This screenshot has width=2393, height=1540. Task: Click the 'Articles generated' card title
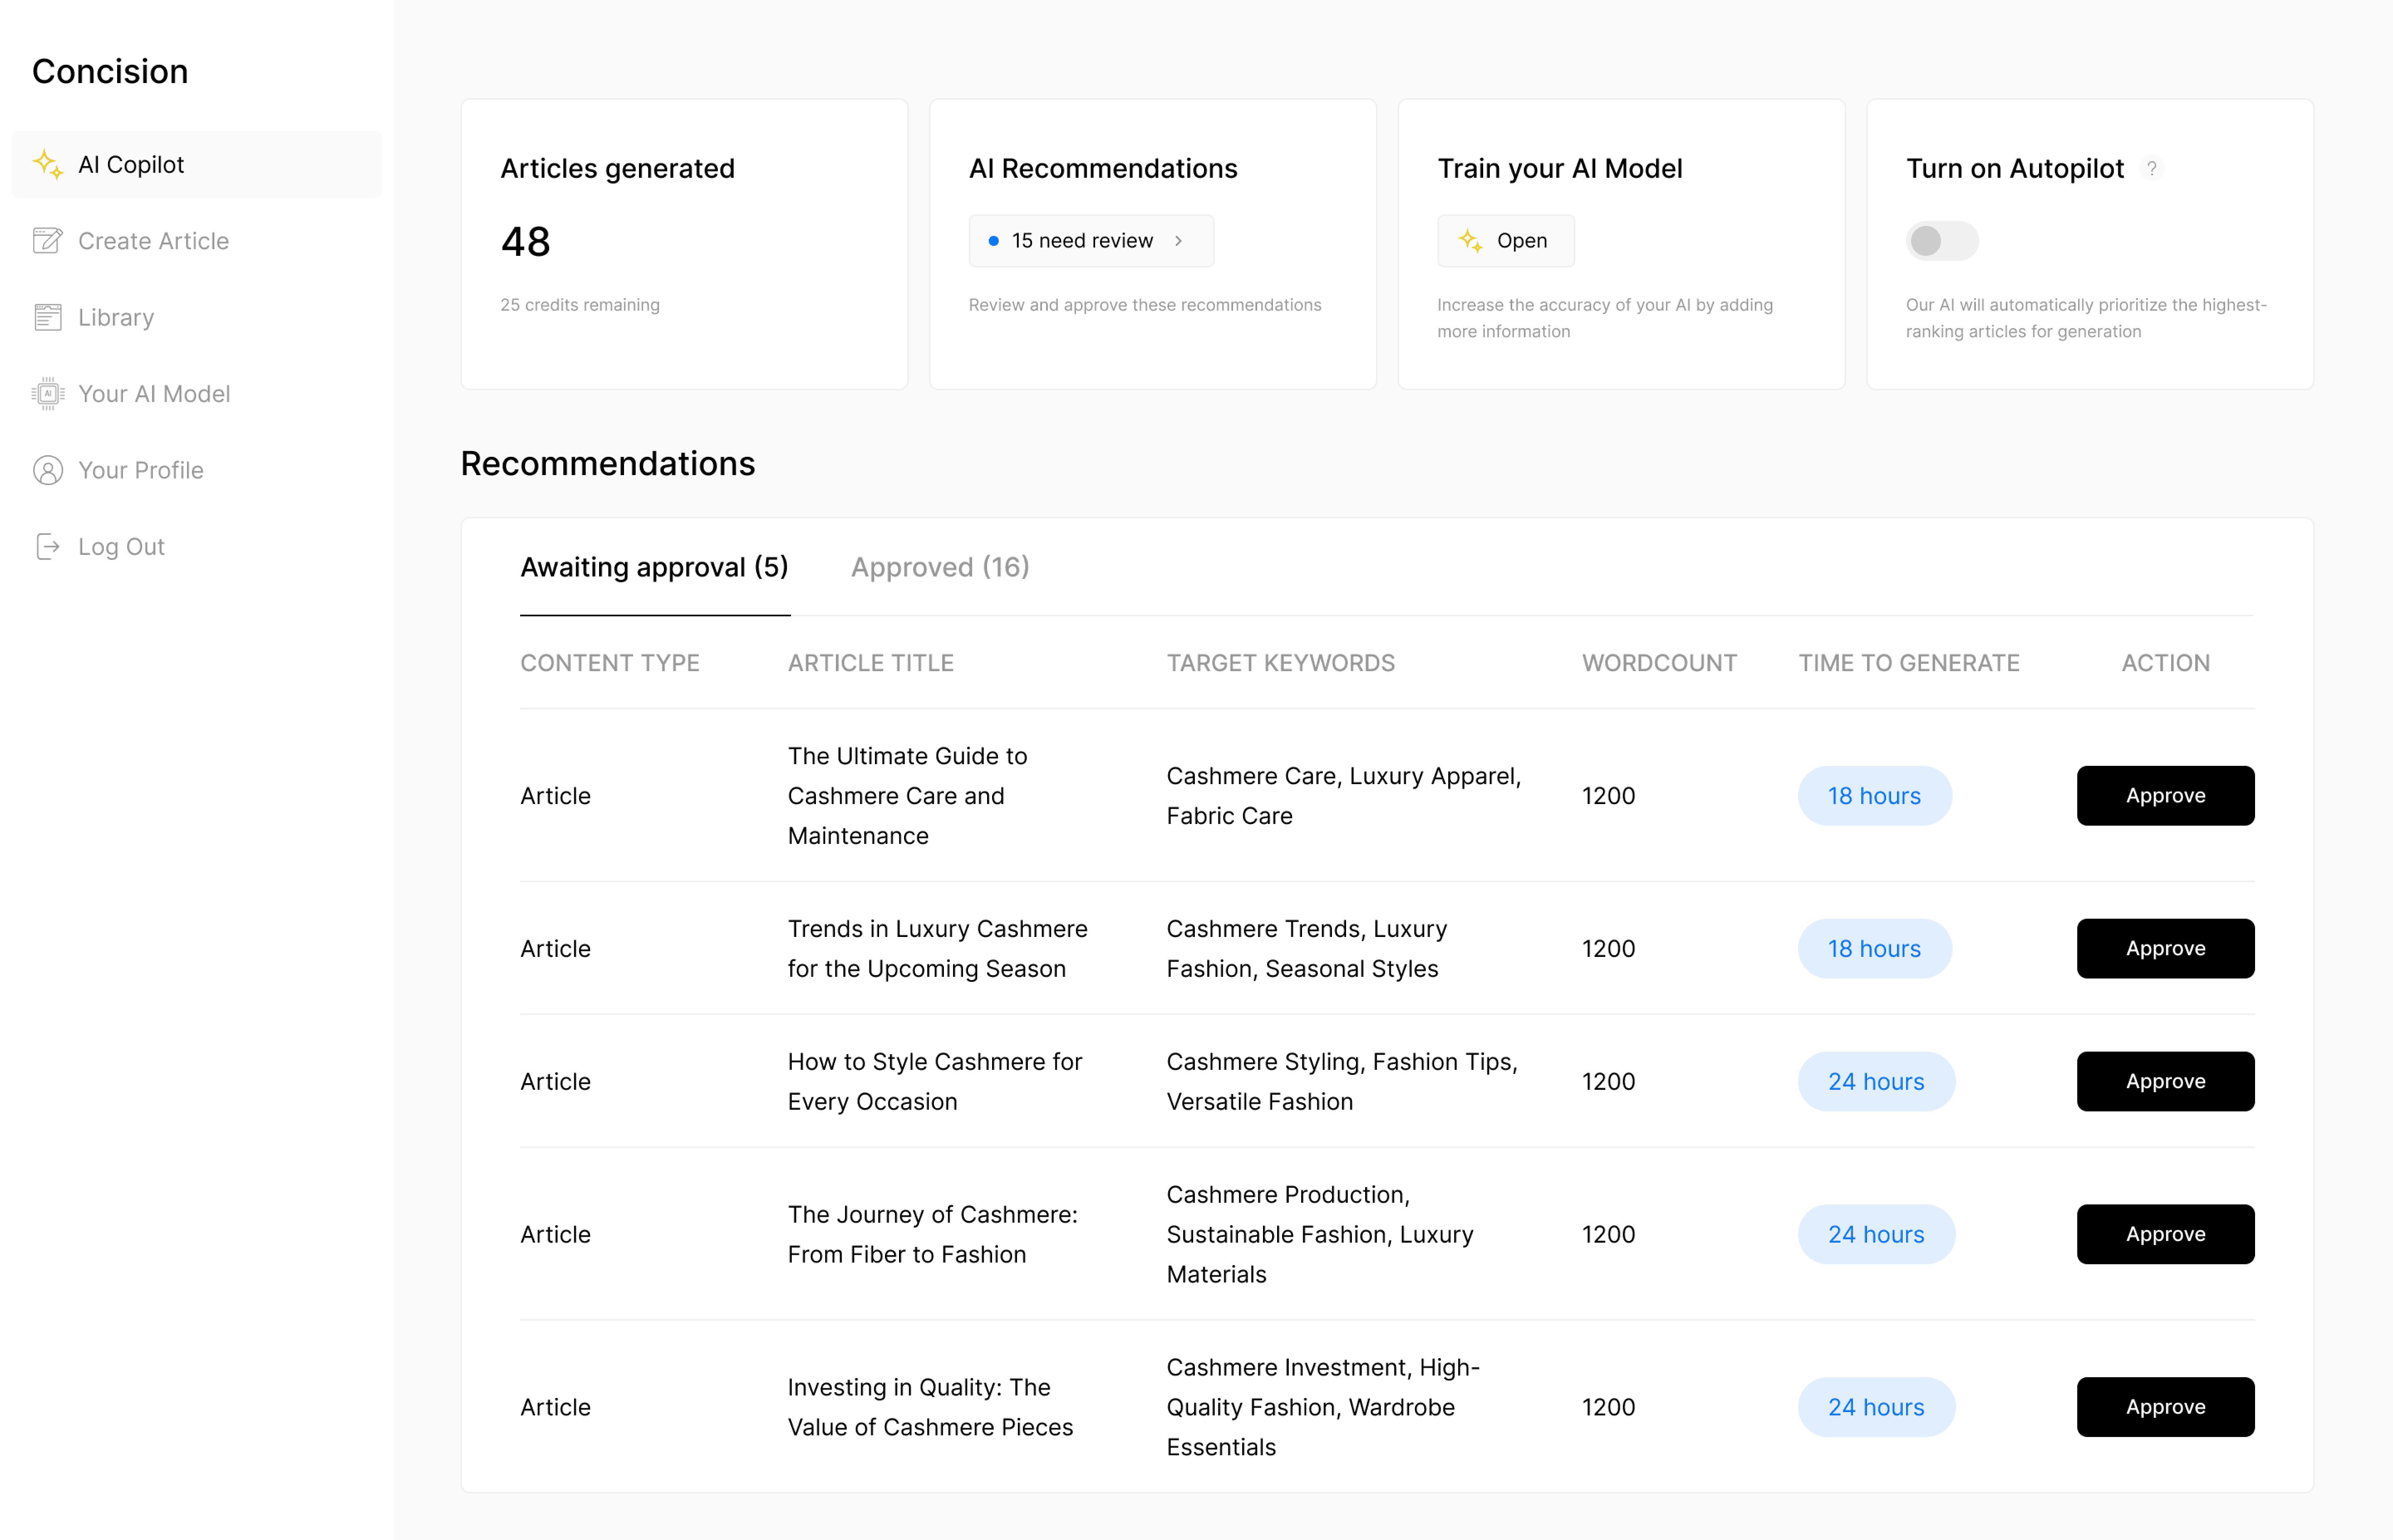[x=618, y=168]
